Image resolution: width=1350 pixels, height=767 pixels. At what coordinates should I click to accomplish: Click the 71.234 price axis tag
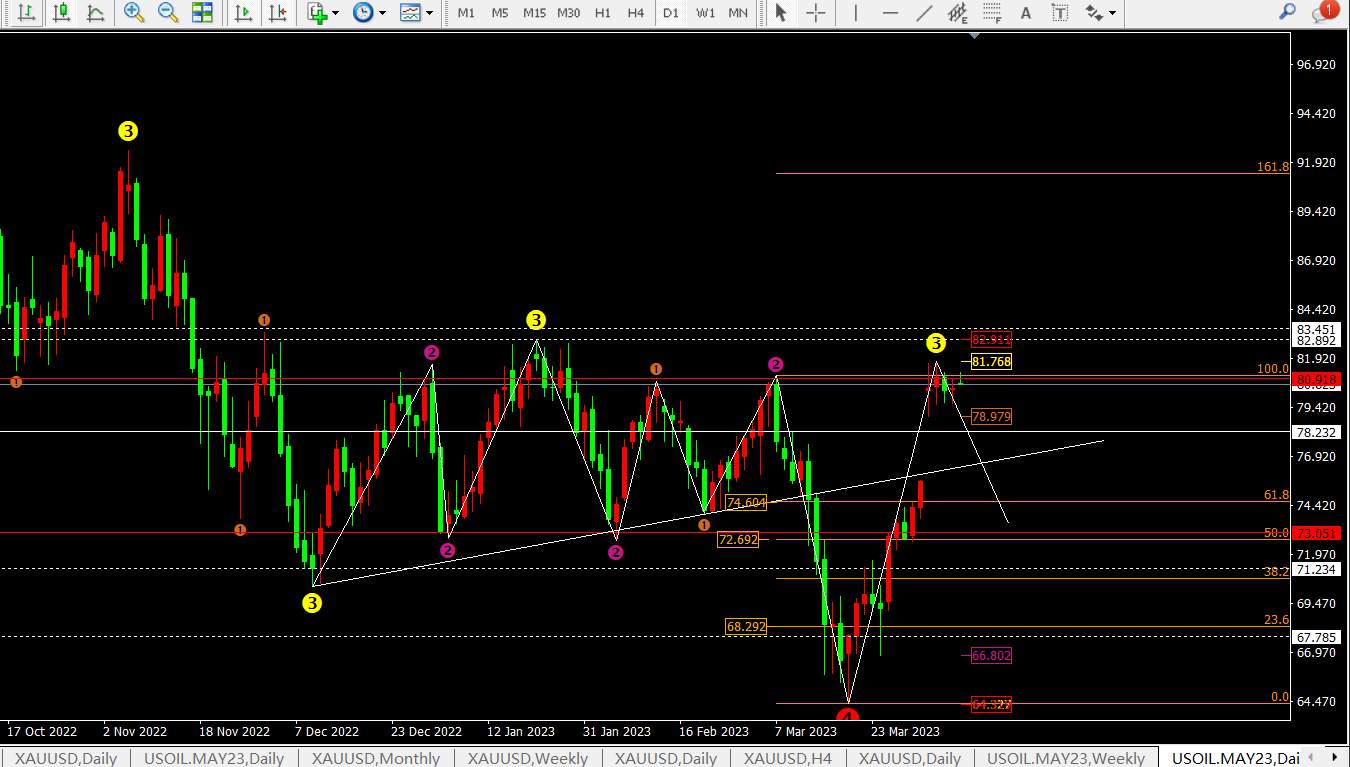point(1316,569)
